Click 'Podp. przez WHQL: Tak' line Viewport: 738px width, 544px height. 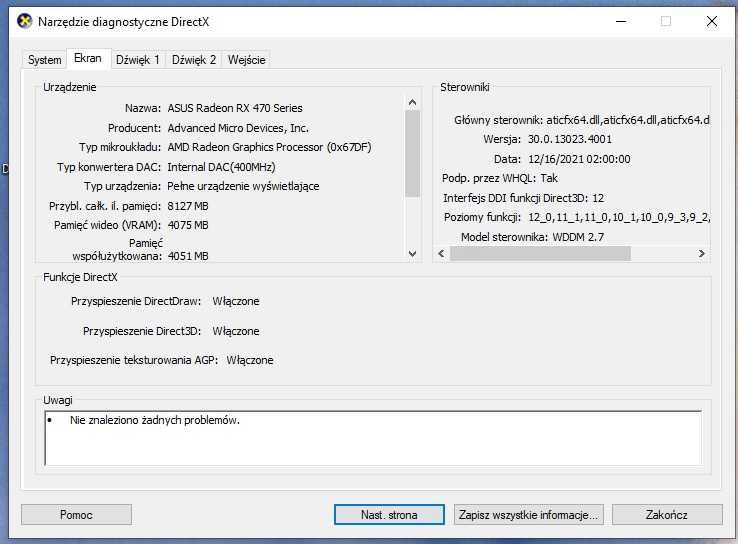pos(500,178)
